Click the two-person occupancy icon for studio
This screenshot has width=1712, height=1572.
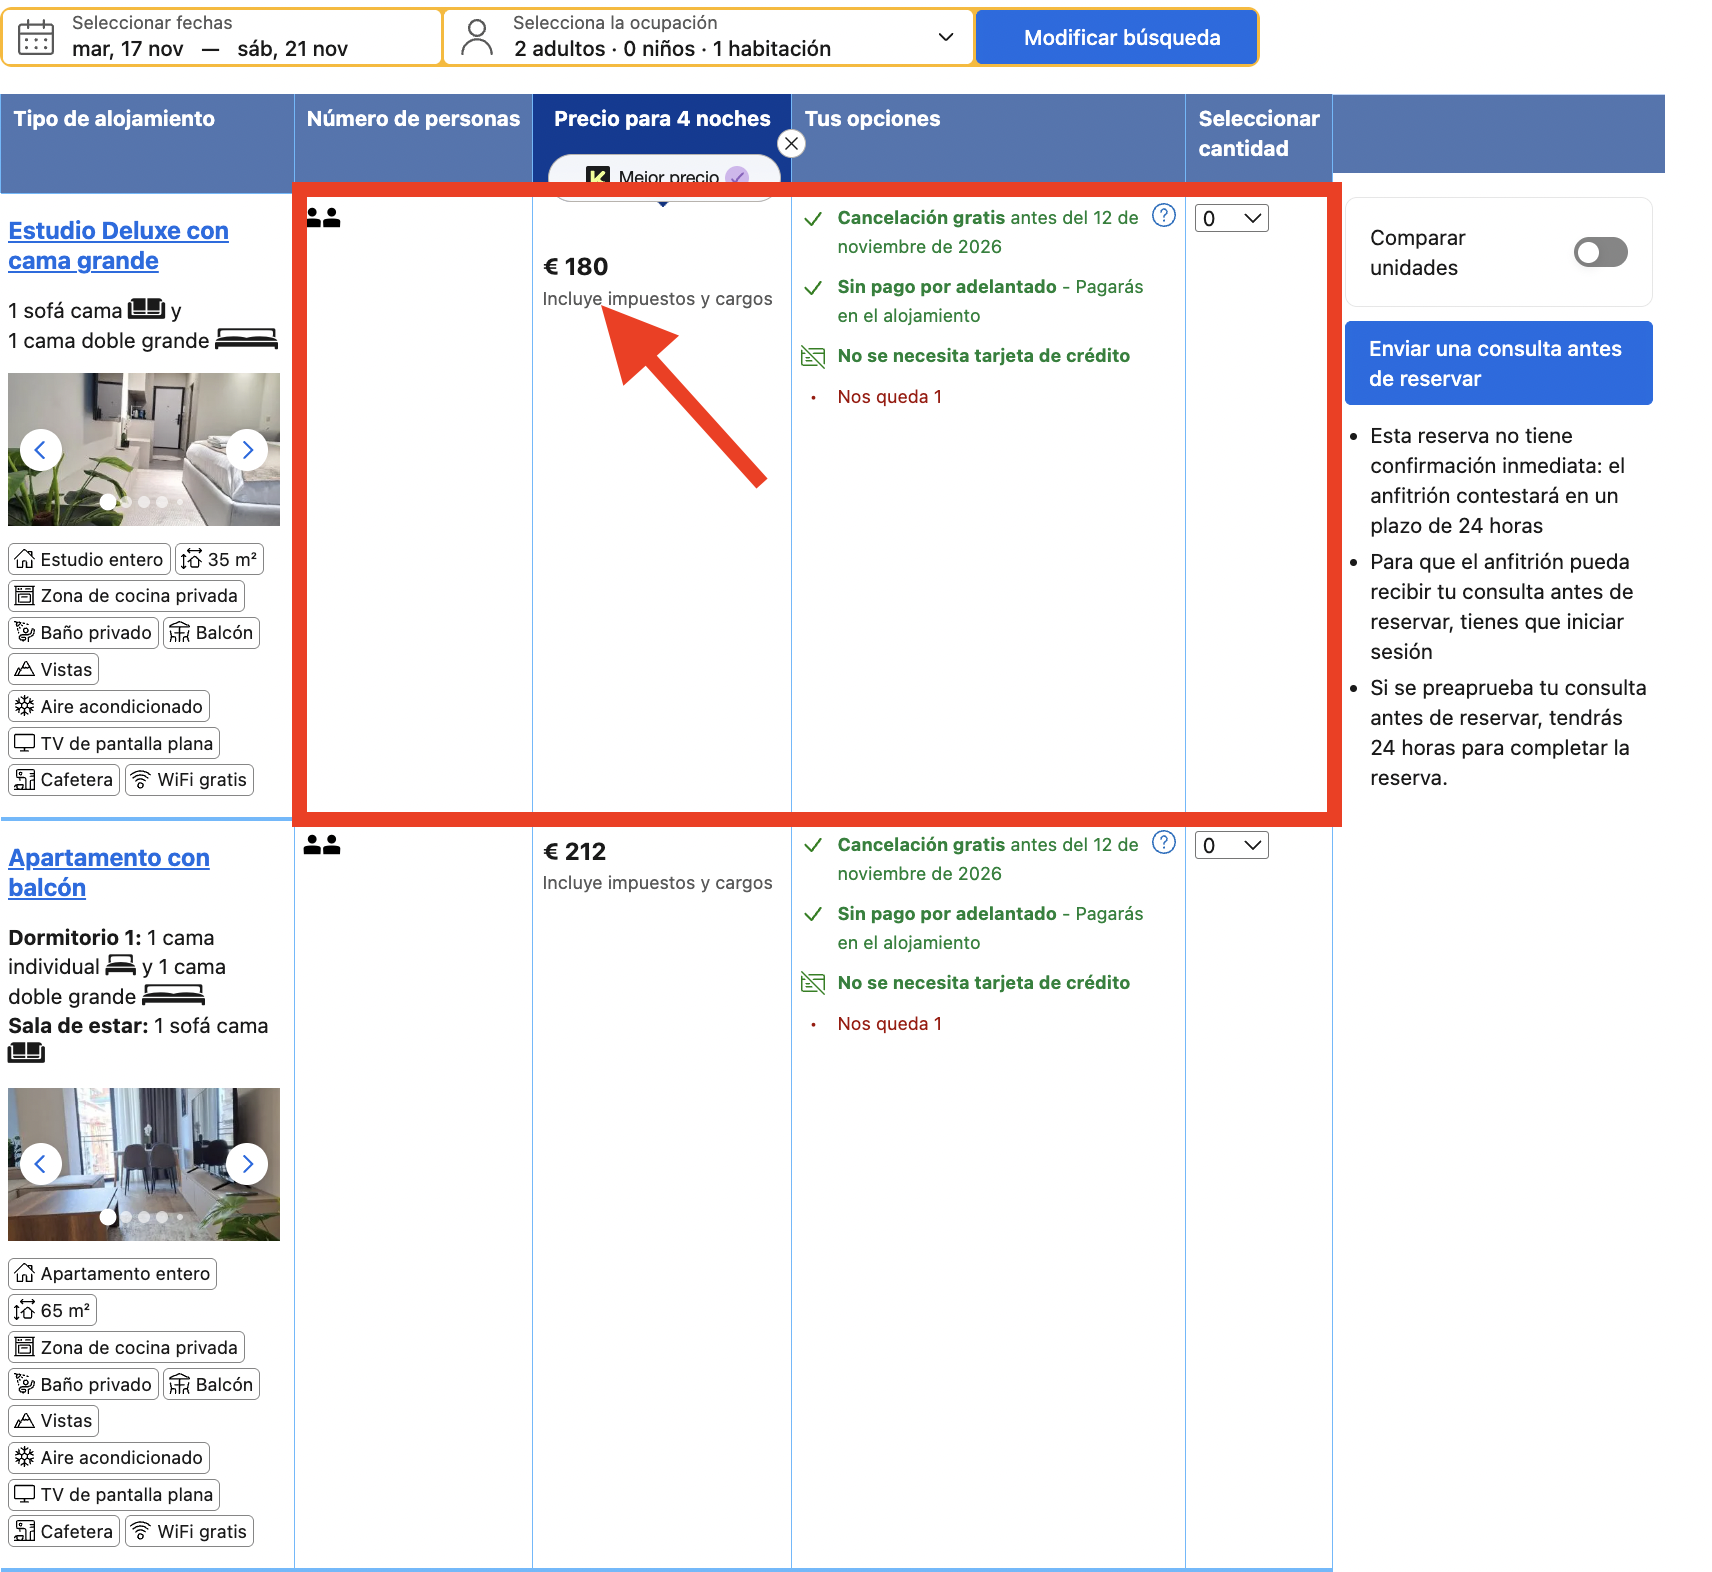(323, 217)
